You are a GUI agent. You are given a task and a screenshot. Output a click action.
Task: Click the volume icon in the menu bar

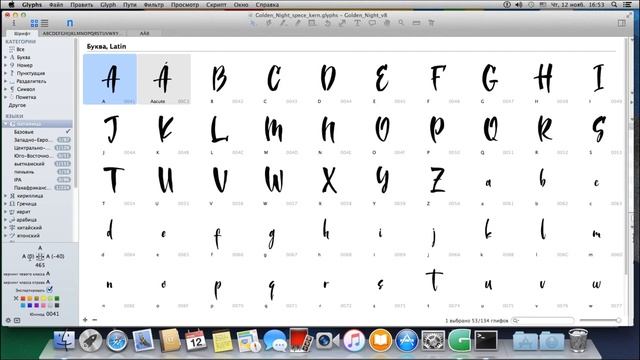[518, 4]
